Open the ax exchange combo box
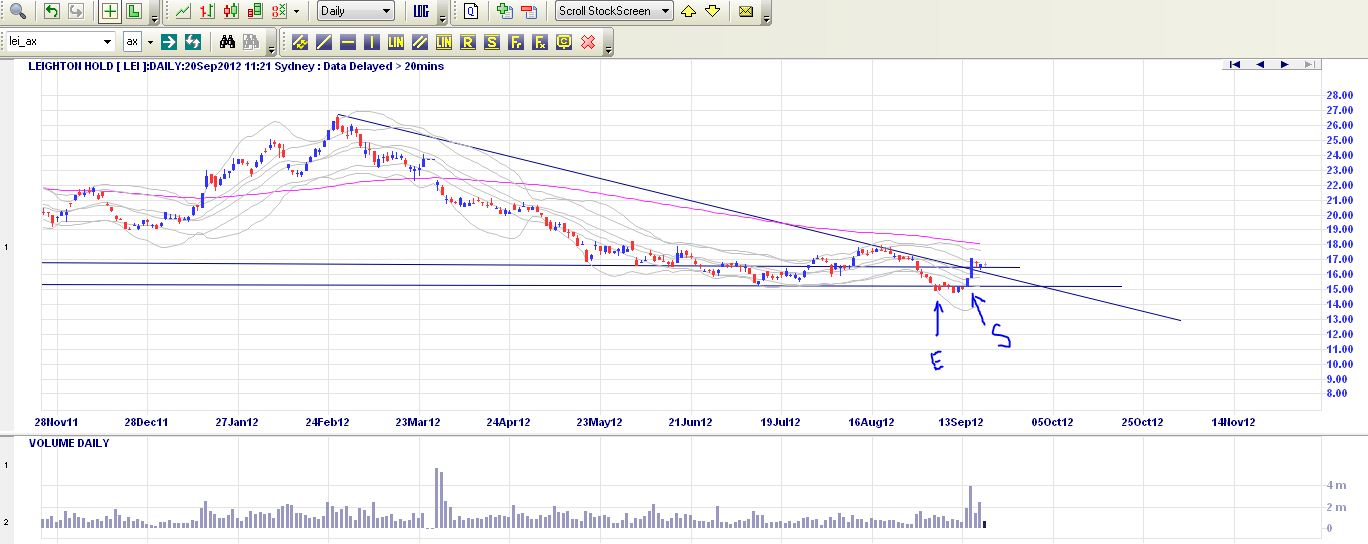1368x544 pixels. pos(133,41)
